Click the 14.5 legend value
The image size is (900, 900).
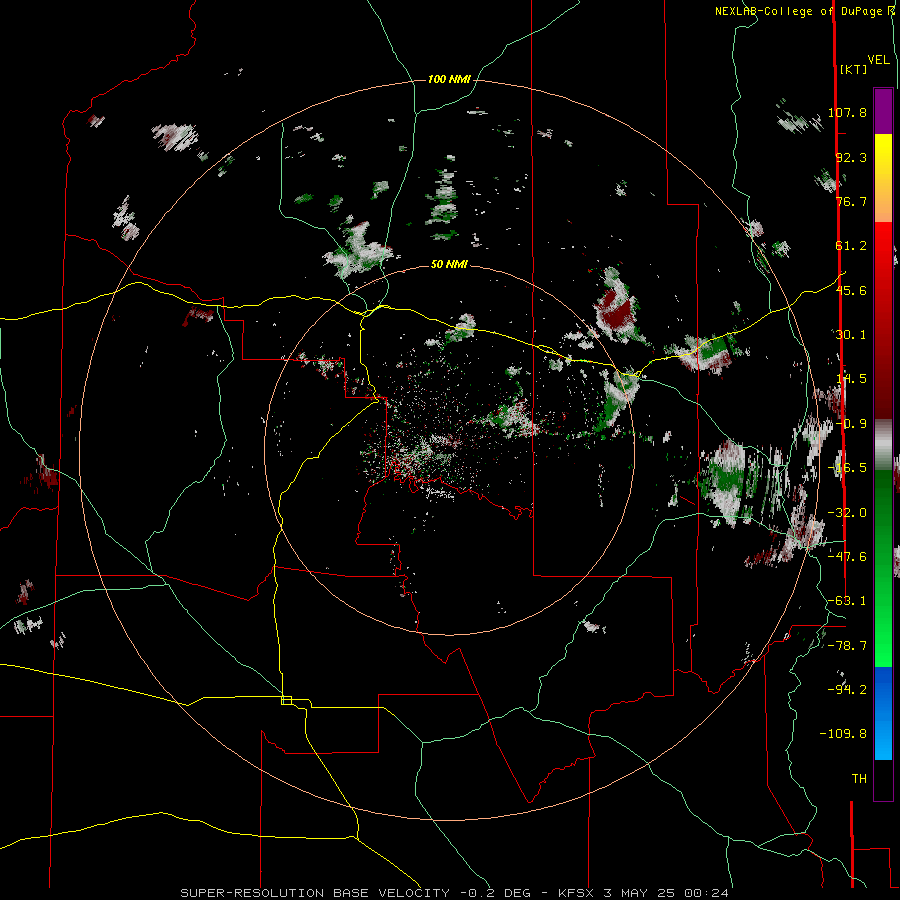click(x=851, y=379)
